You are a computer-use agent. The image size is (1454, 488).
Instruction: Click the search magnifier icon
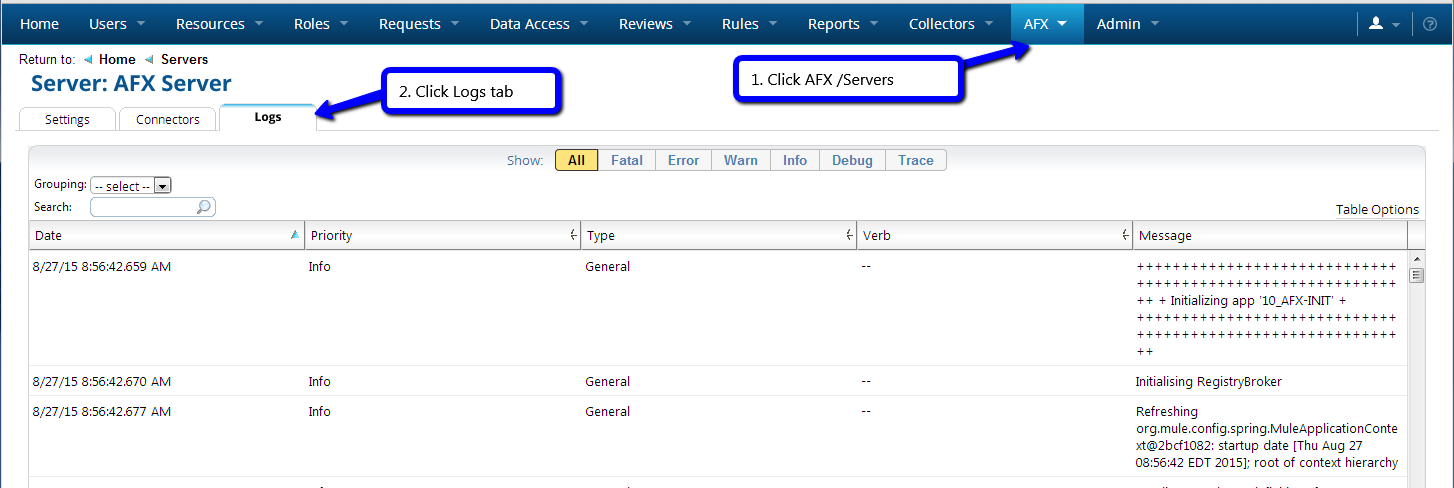[x=204, y=207]
